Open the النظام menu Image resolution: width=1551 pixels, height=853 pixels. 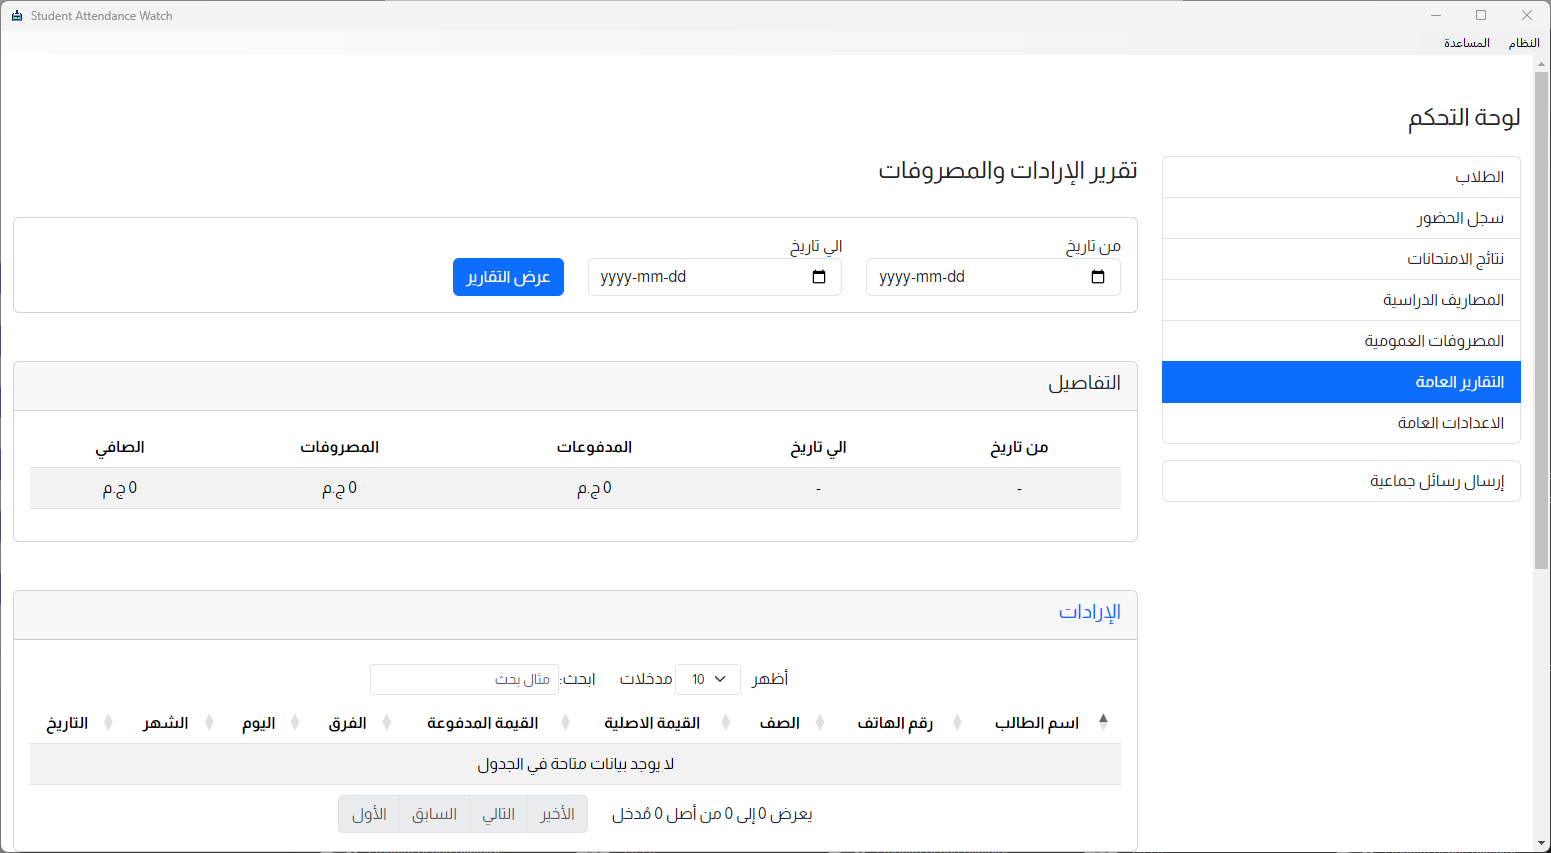pos(1523,43)
